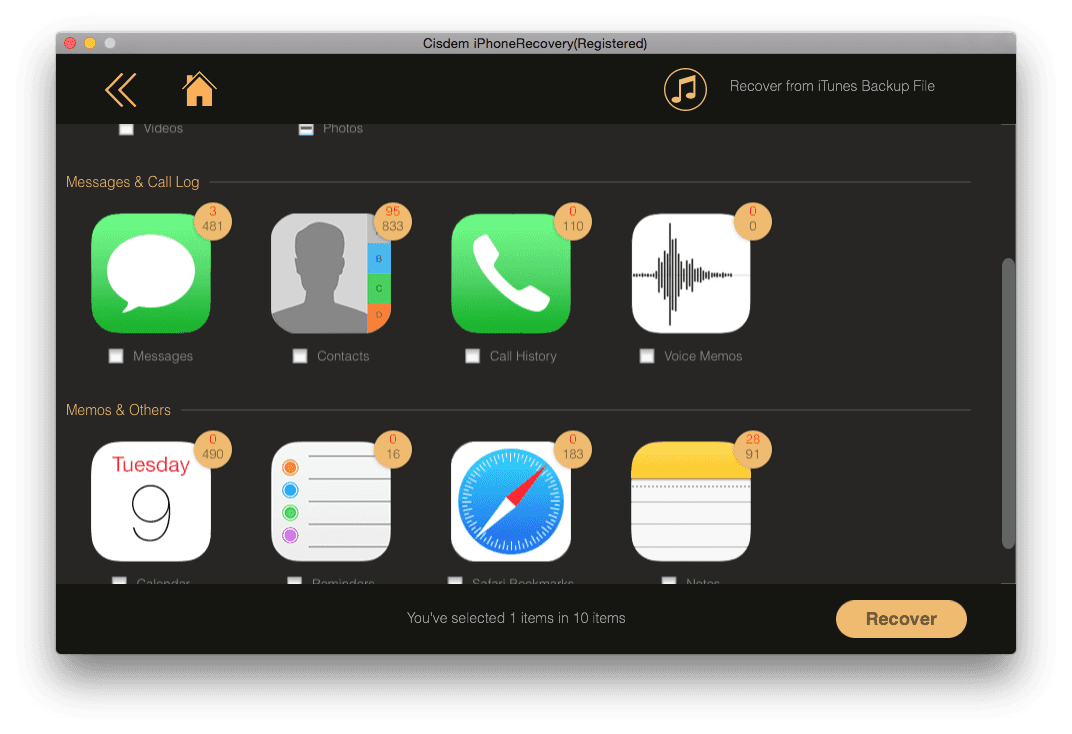Click the vertical scrollbar thumb

point(1008,403)
